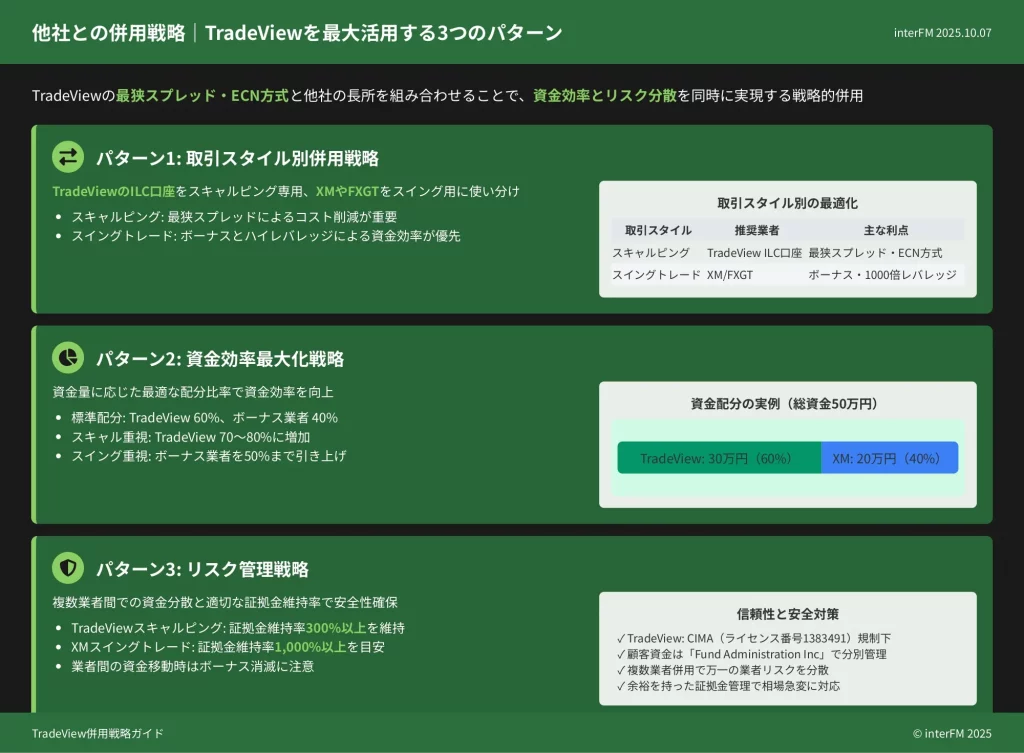The image size is (1024, 753).
Task: Click the 主な利点 column header
Action: [x=885, y=230]
